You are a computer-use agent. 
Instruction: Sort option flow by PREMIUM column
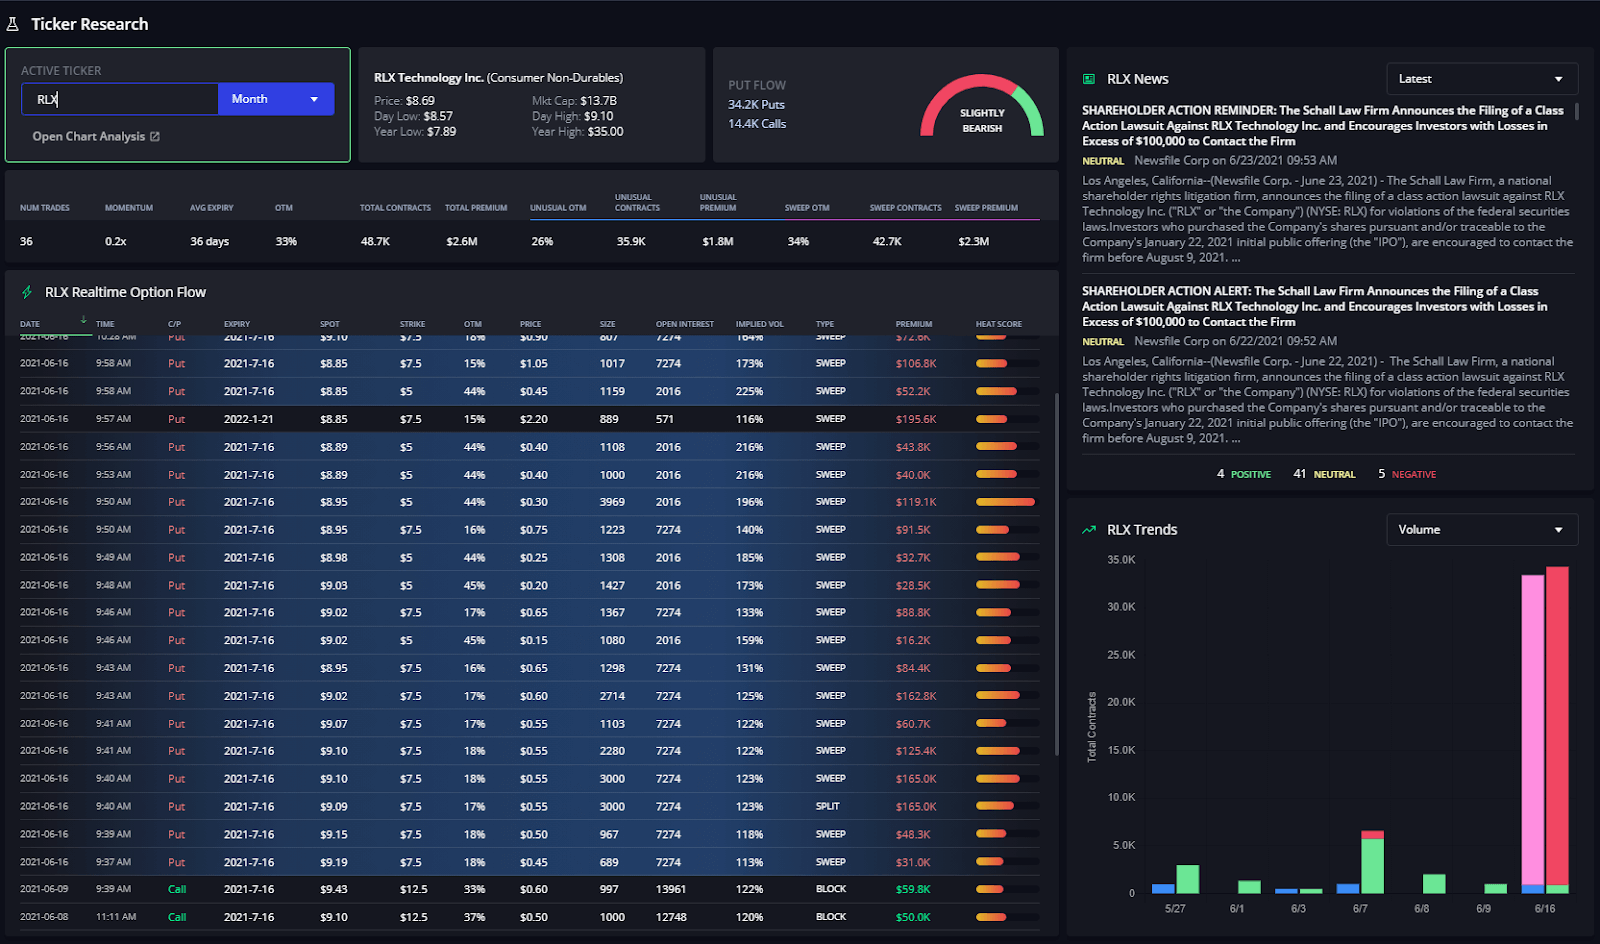(x=914, y=324)
